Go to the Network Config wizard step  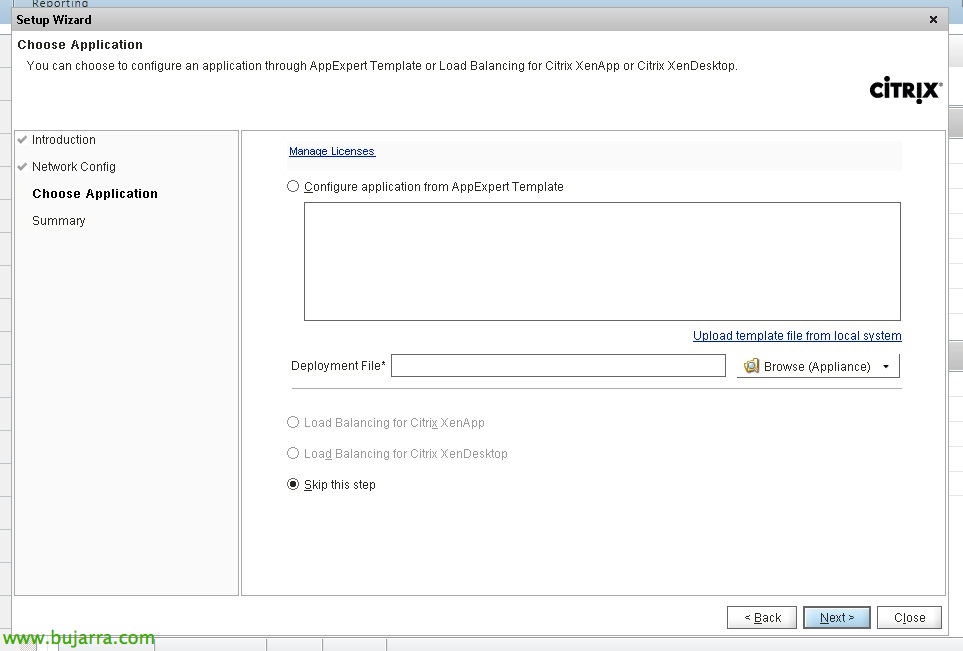(74, 166)
